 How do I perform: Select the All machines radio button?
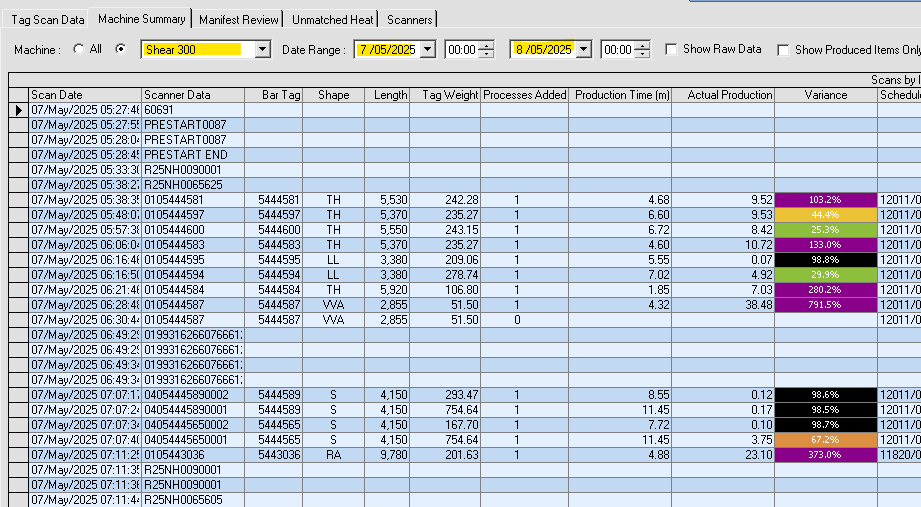pyautogui.click(x=79, y=49)
